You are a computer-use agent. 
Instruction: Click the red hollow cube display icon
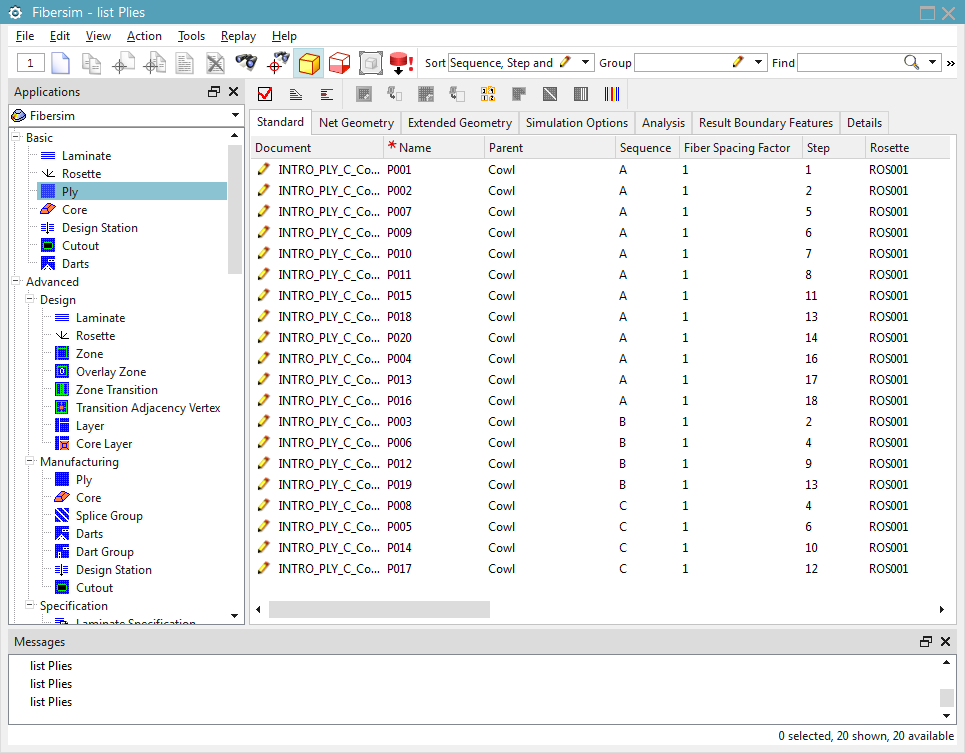pos(338,62)
